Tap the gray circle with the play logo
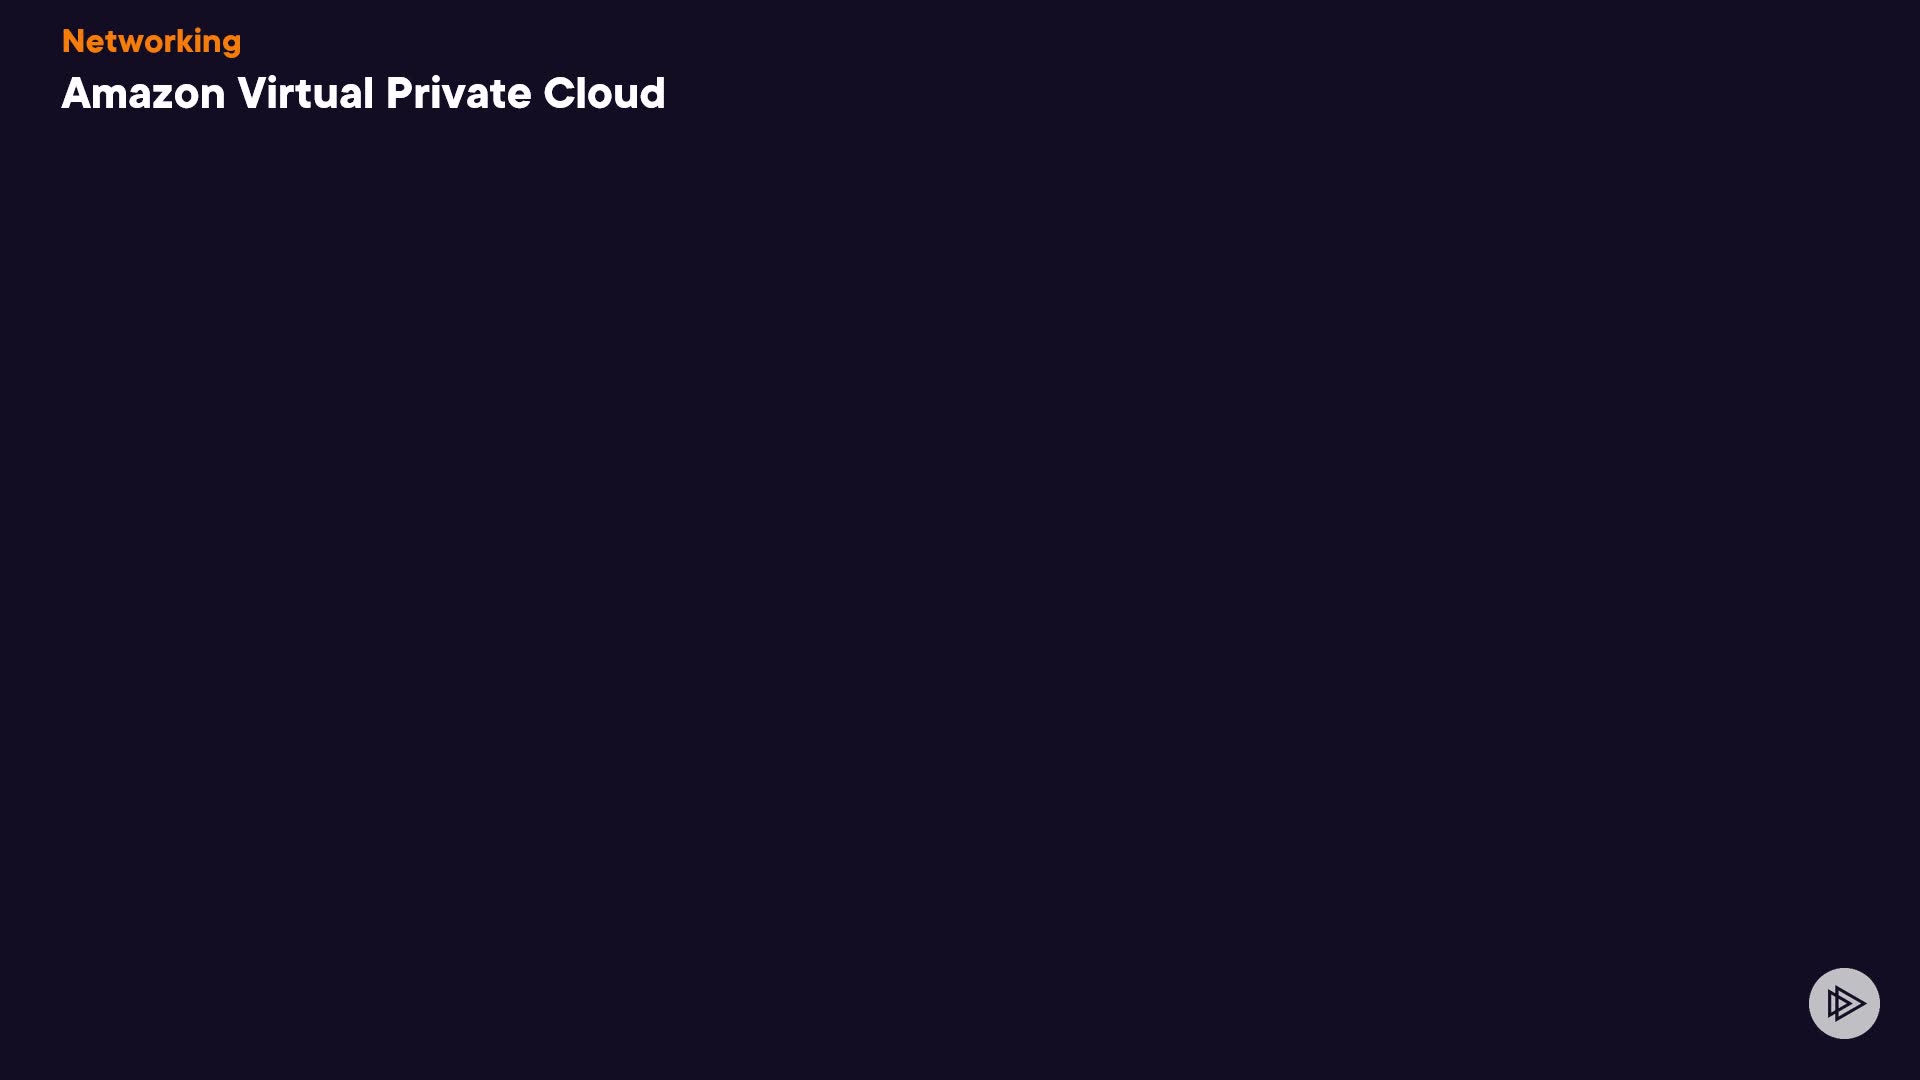The width and height of the screenshot is (1920, 1080). click(x=1844, y=1003)
